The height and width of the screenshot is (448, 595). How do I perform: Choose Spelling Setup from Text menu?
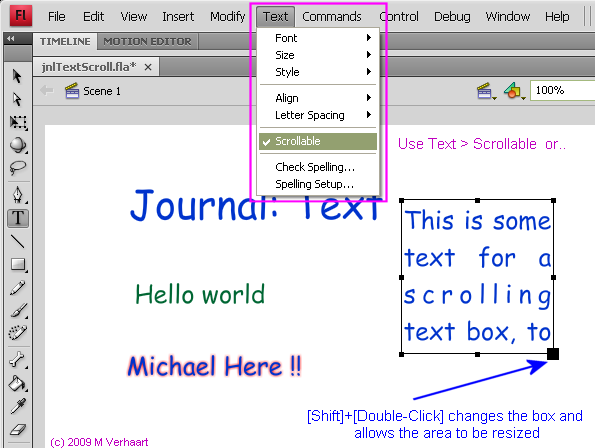pyautogui.click(x=318, y=184)
